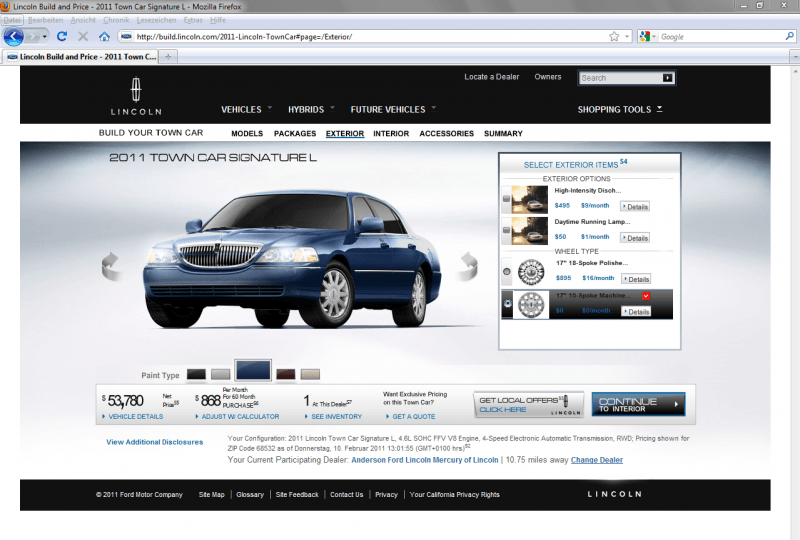Expand the VEHICLES navigation menu
800x540 pixels.
246,109
